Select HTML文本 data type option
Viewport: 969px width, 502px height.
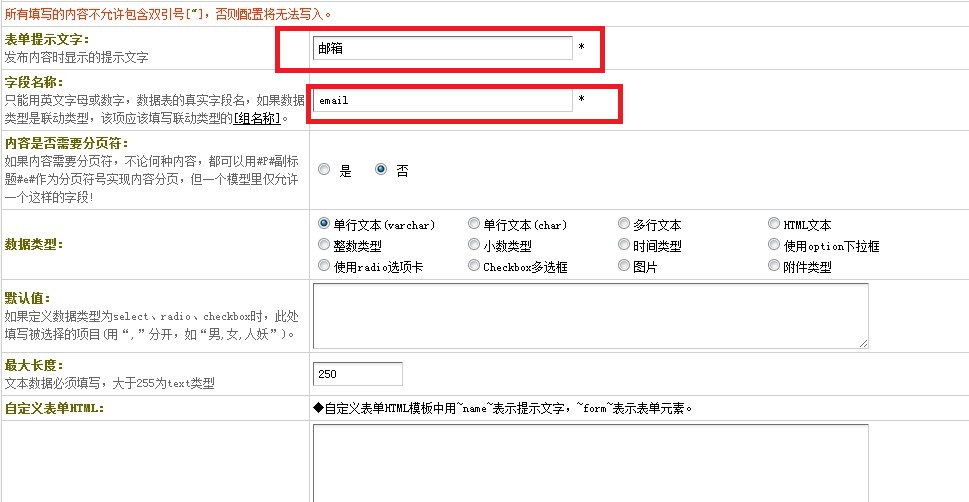pyautogui.click(x=775, y=224)
